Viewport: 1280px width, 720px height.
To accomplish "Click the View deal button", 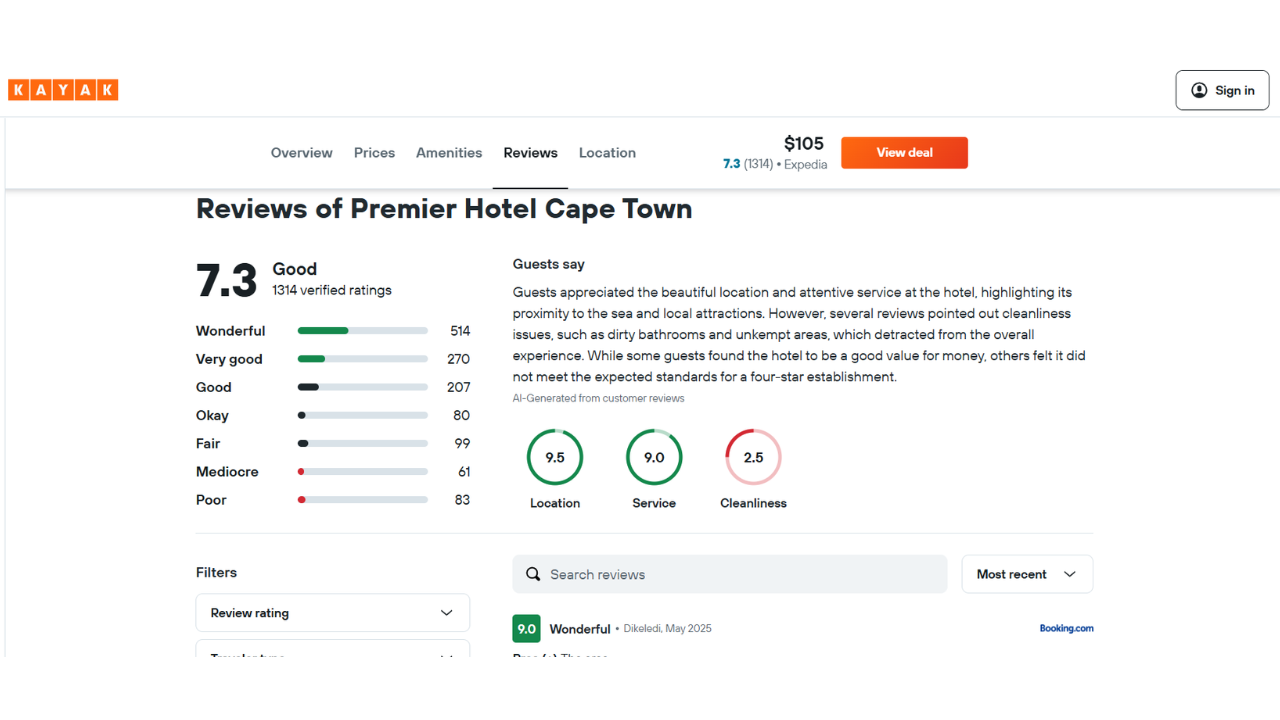I will [x=904, y=152].
